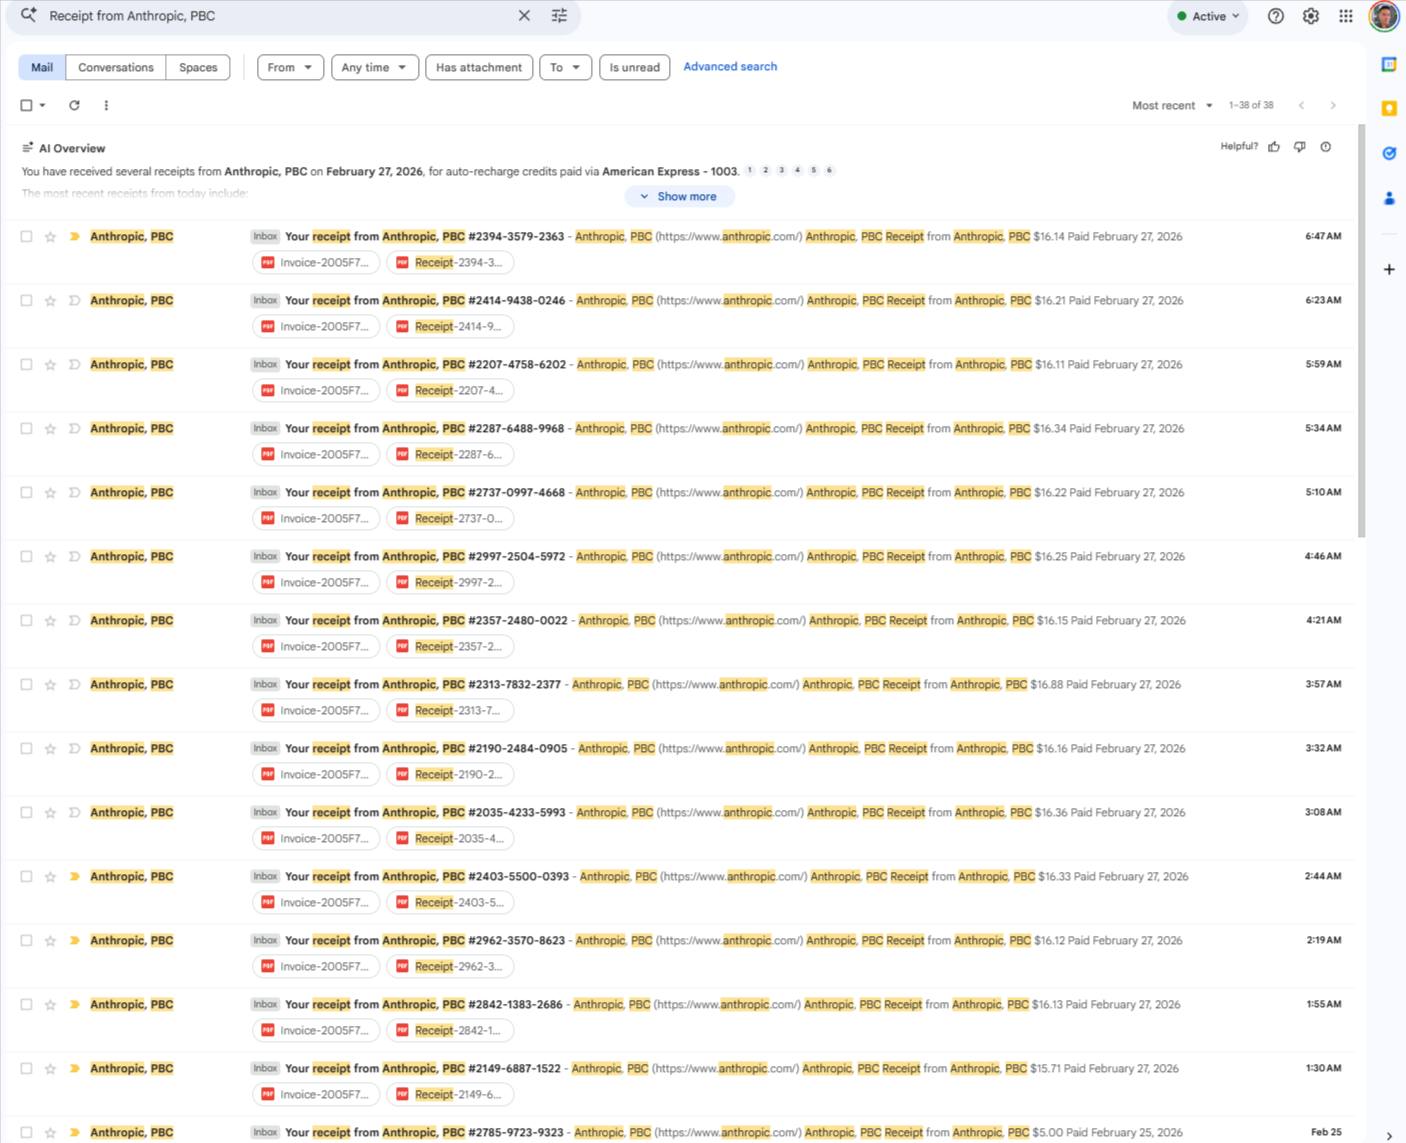Open the Google apps grid
The width and height of the screenshot is (1406, 1143).
pos(1346,16)
